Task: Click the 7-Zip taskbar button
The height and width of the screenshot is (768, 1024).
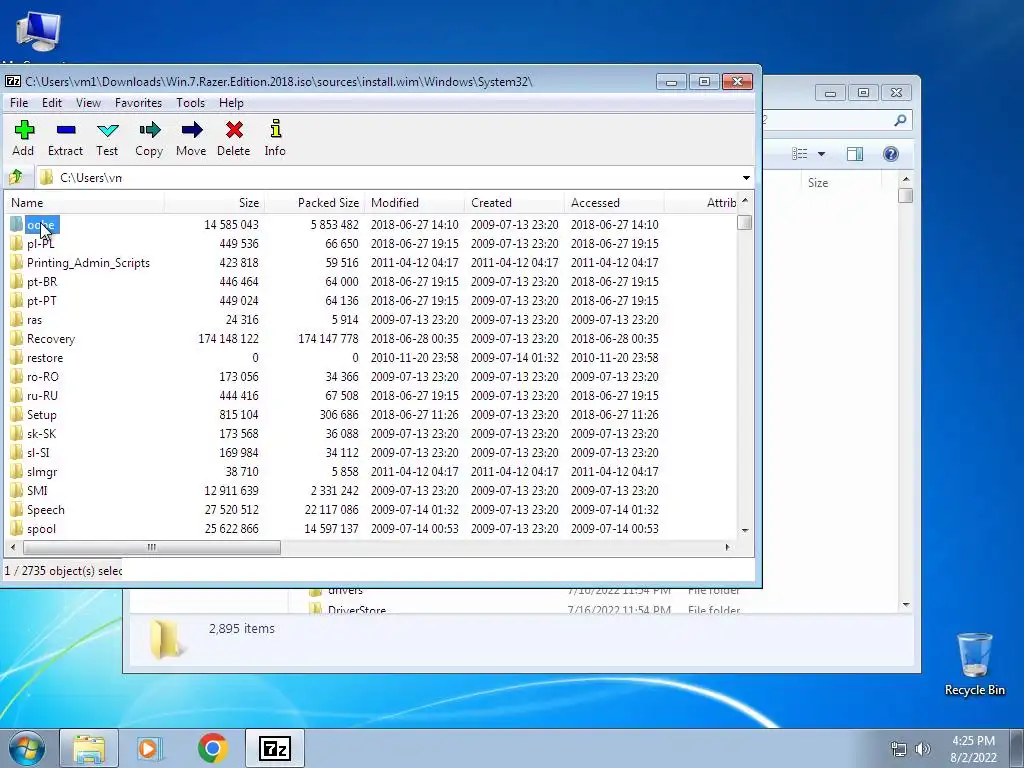Action: [274, 748]
